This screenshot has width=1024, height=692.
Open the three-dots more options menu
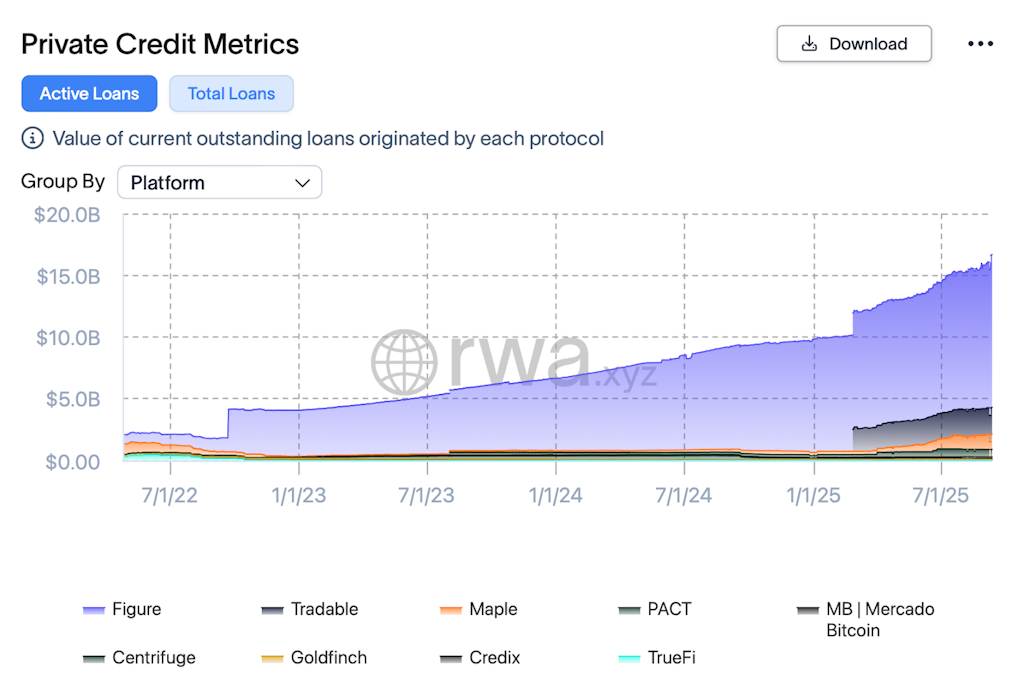coord(980,44)
